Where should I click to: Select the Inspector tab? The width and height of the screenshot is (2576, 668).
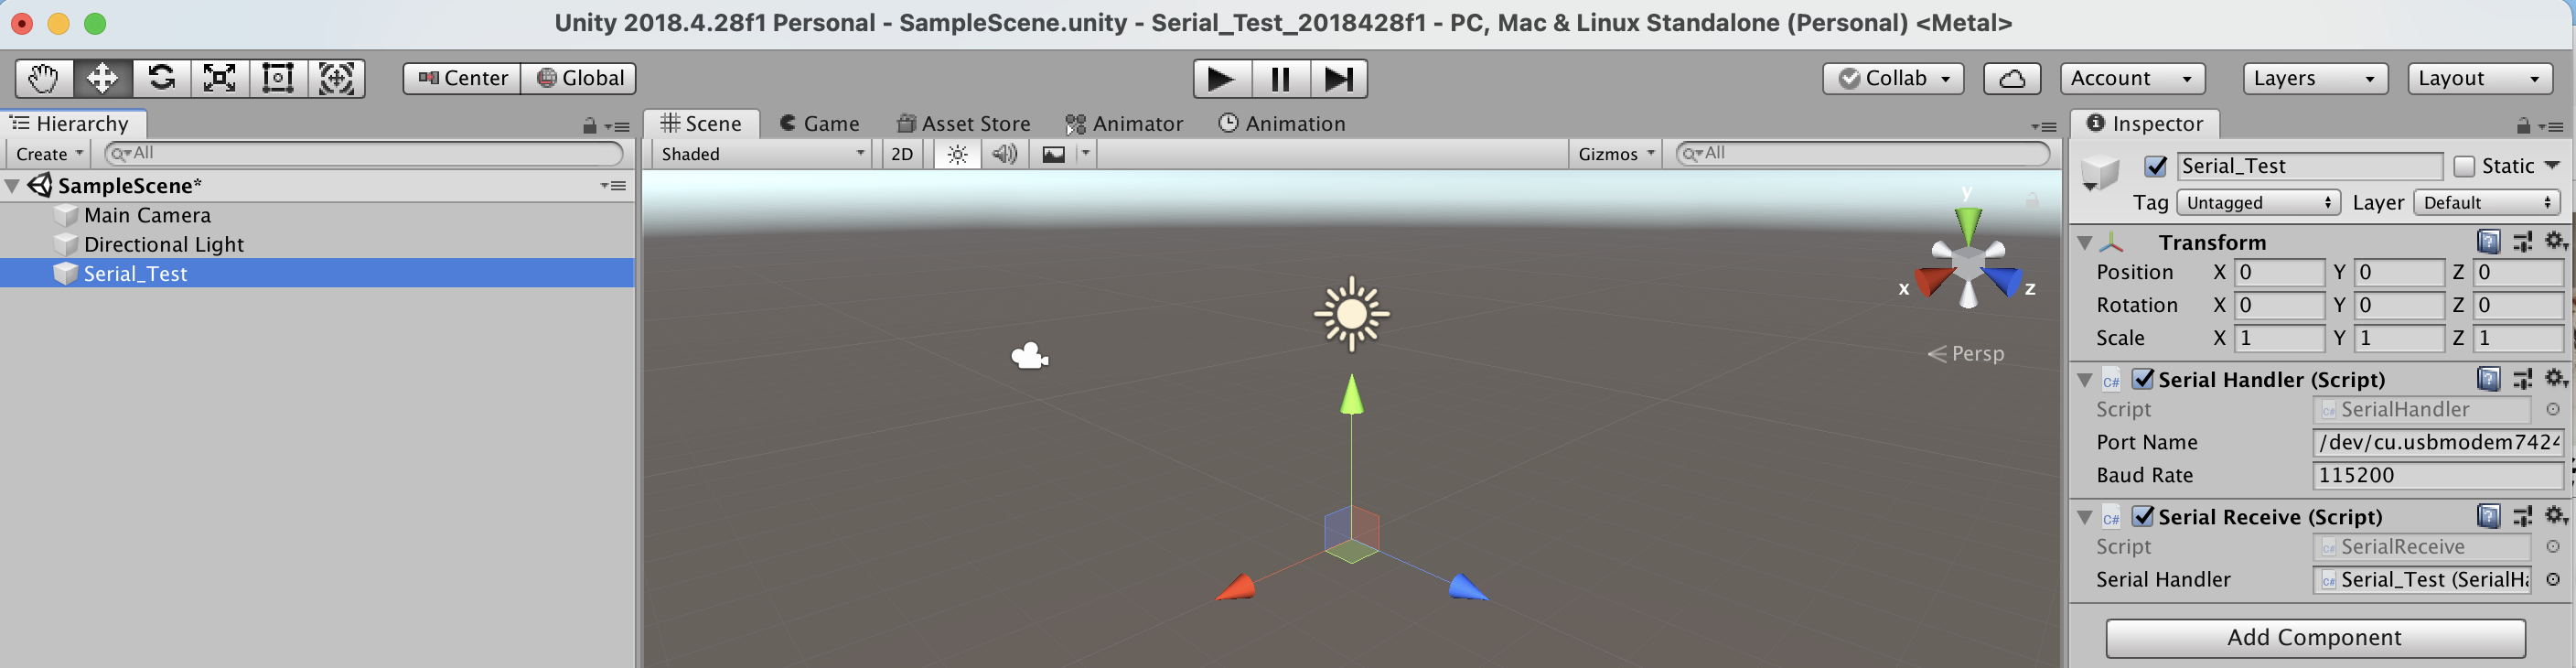click(2145, 124)
